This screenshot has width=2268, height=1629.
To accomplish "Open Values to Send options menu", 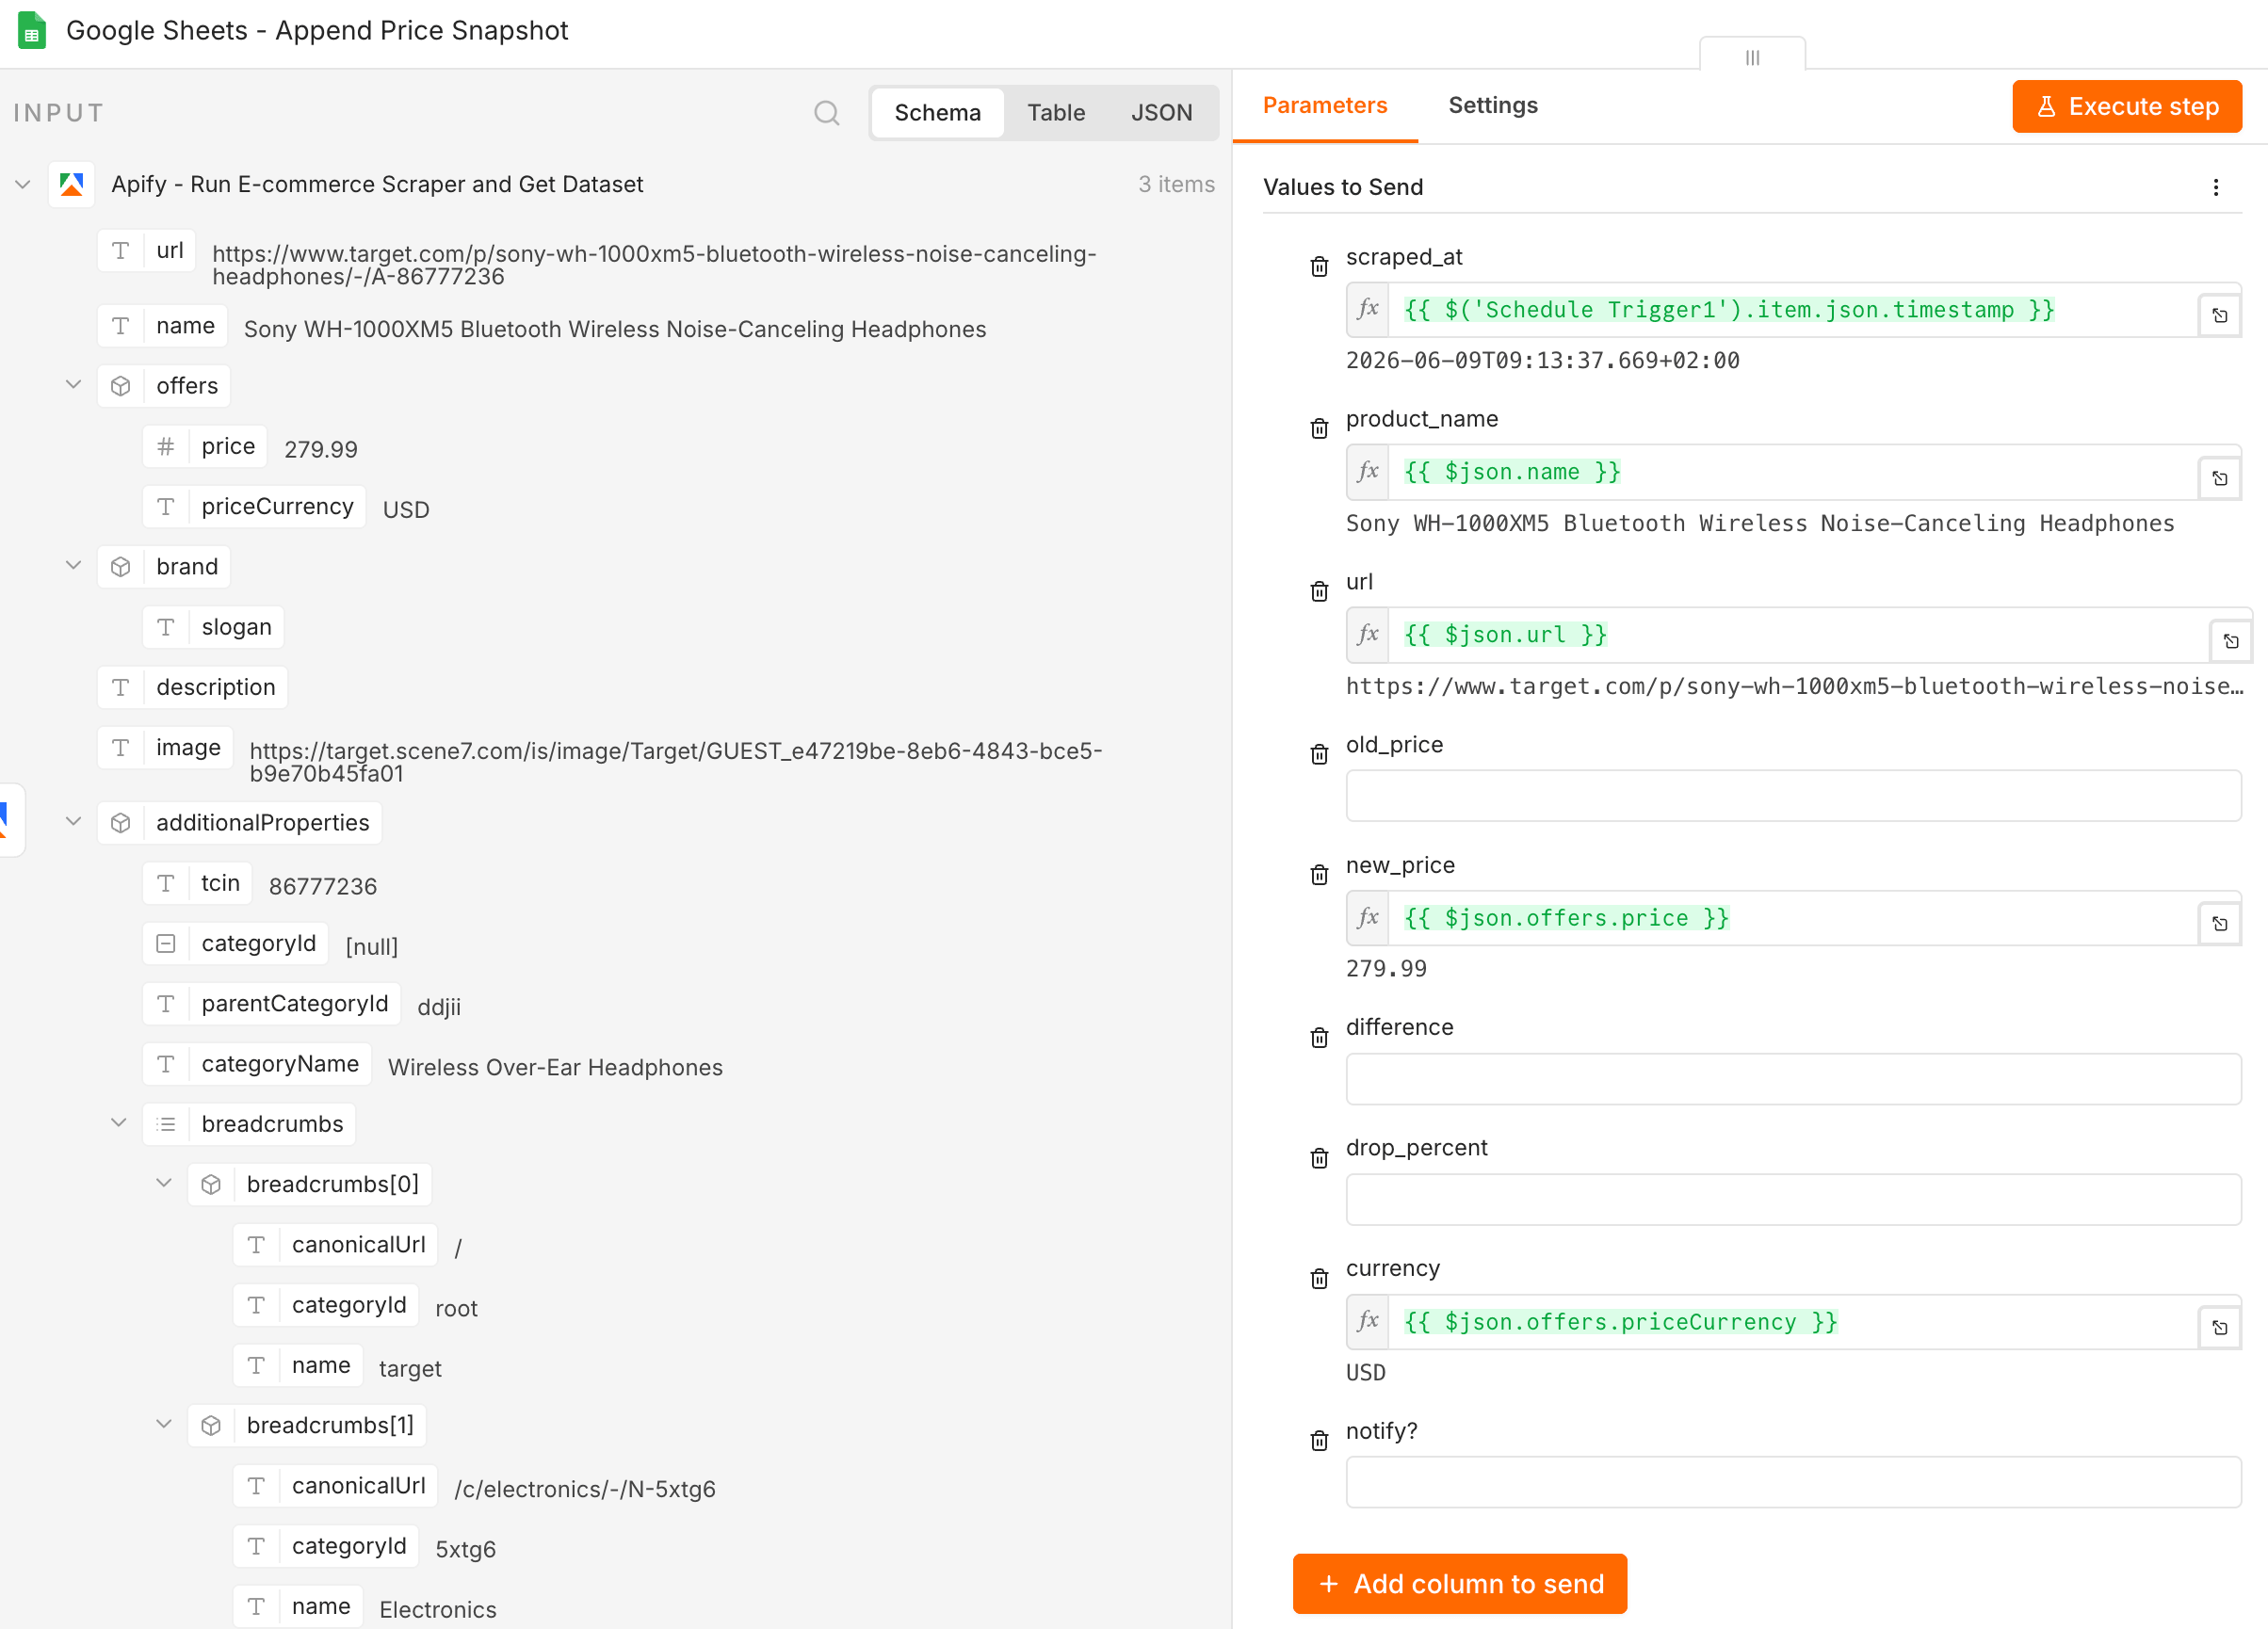I will pyautogui.click(x=2215, y=187).
